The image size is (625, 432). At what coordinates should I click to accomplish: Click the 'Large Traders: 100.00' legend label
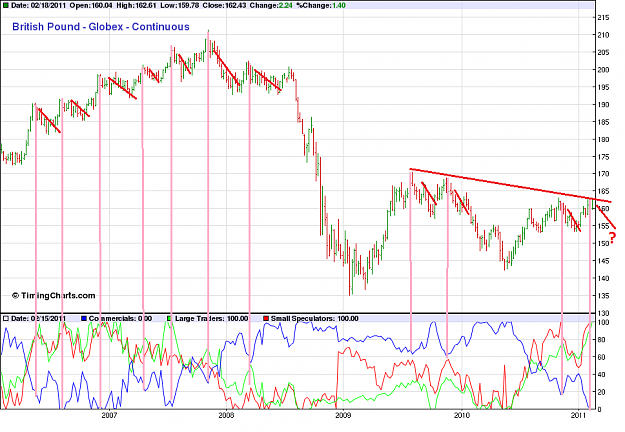tap(211, 318)
